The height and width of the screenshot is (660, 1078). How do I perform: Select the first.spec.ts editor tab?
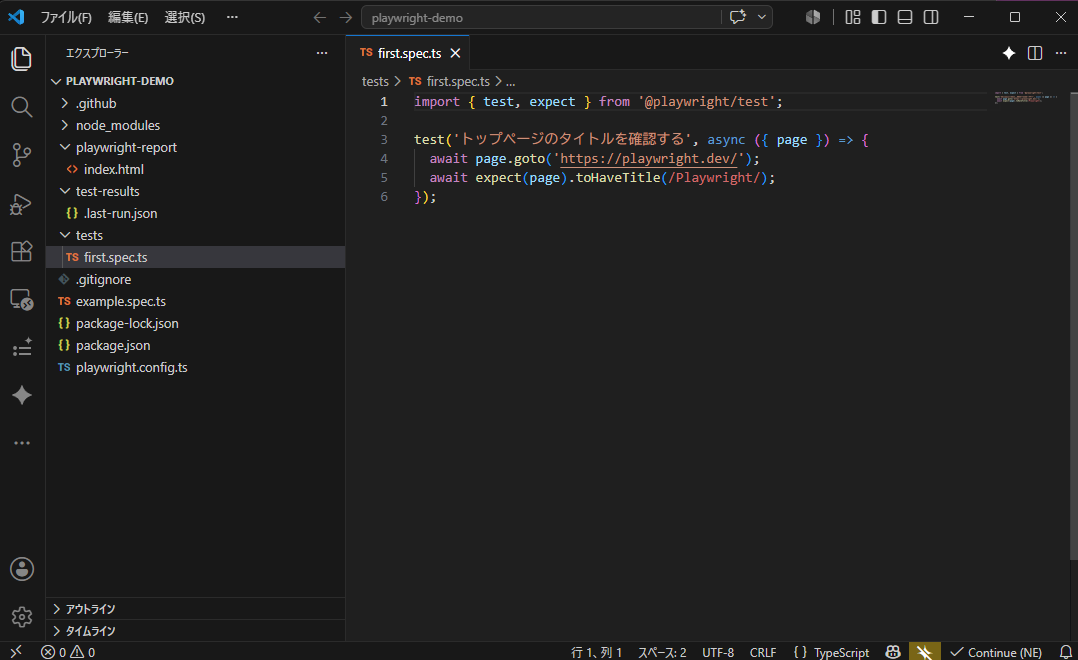pos(408,53)
